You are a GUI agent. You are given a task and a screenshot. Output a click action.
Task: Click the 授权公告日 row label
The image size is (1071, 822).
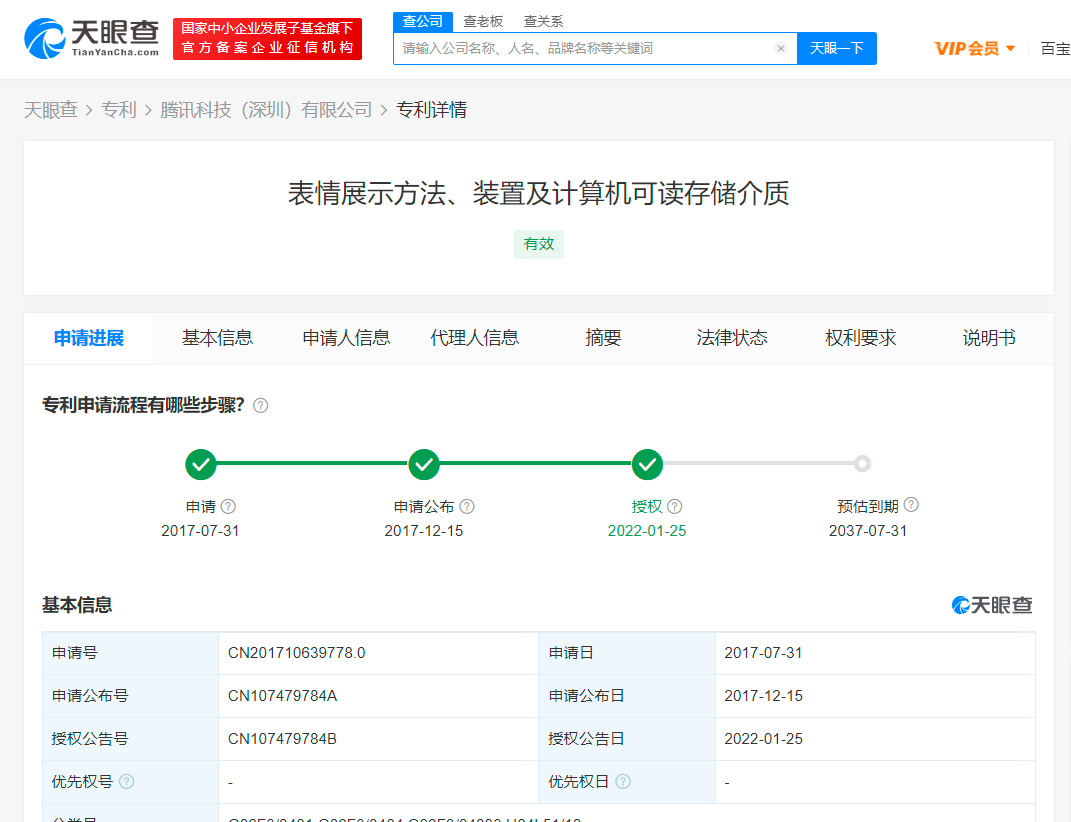tap(586, 739)
